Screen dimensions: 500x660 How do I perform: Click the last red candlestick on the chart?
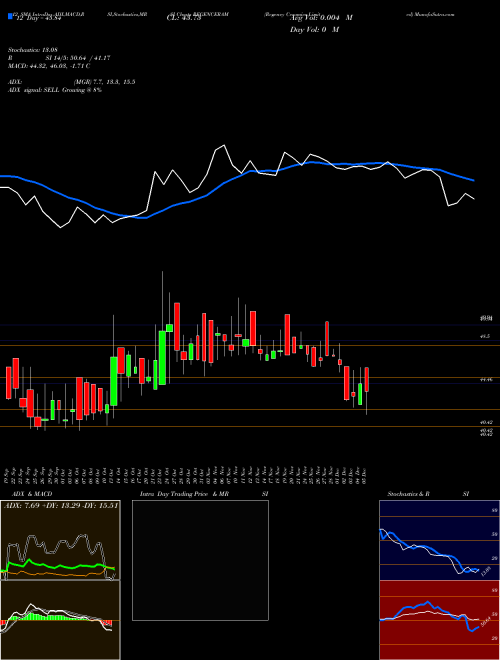point(367,380)
